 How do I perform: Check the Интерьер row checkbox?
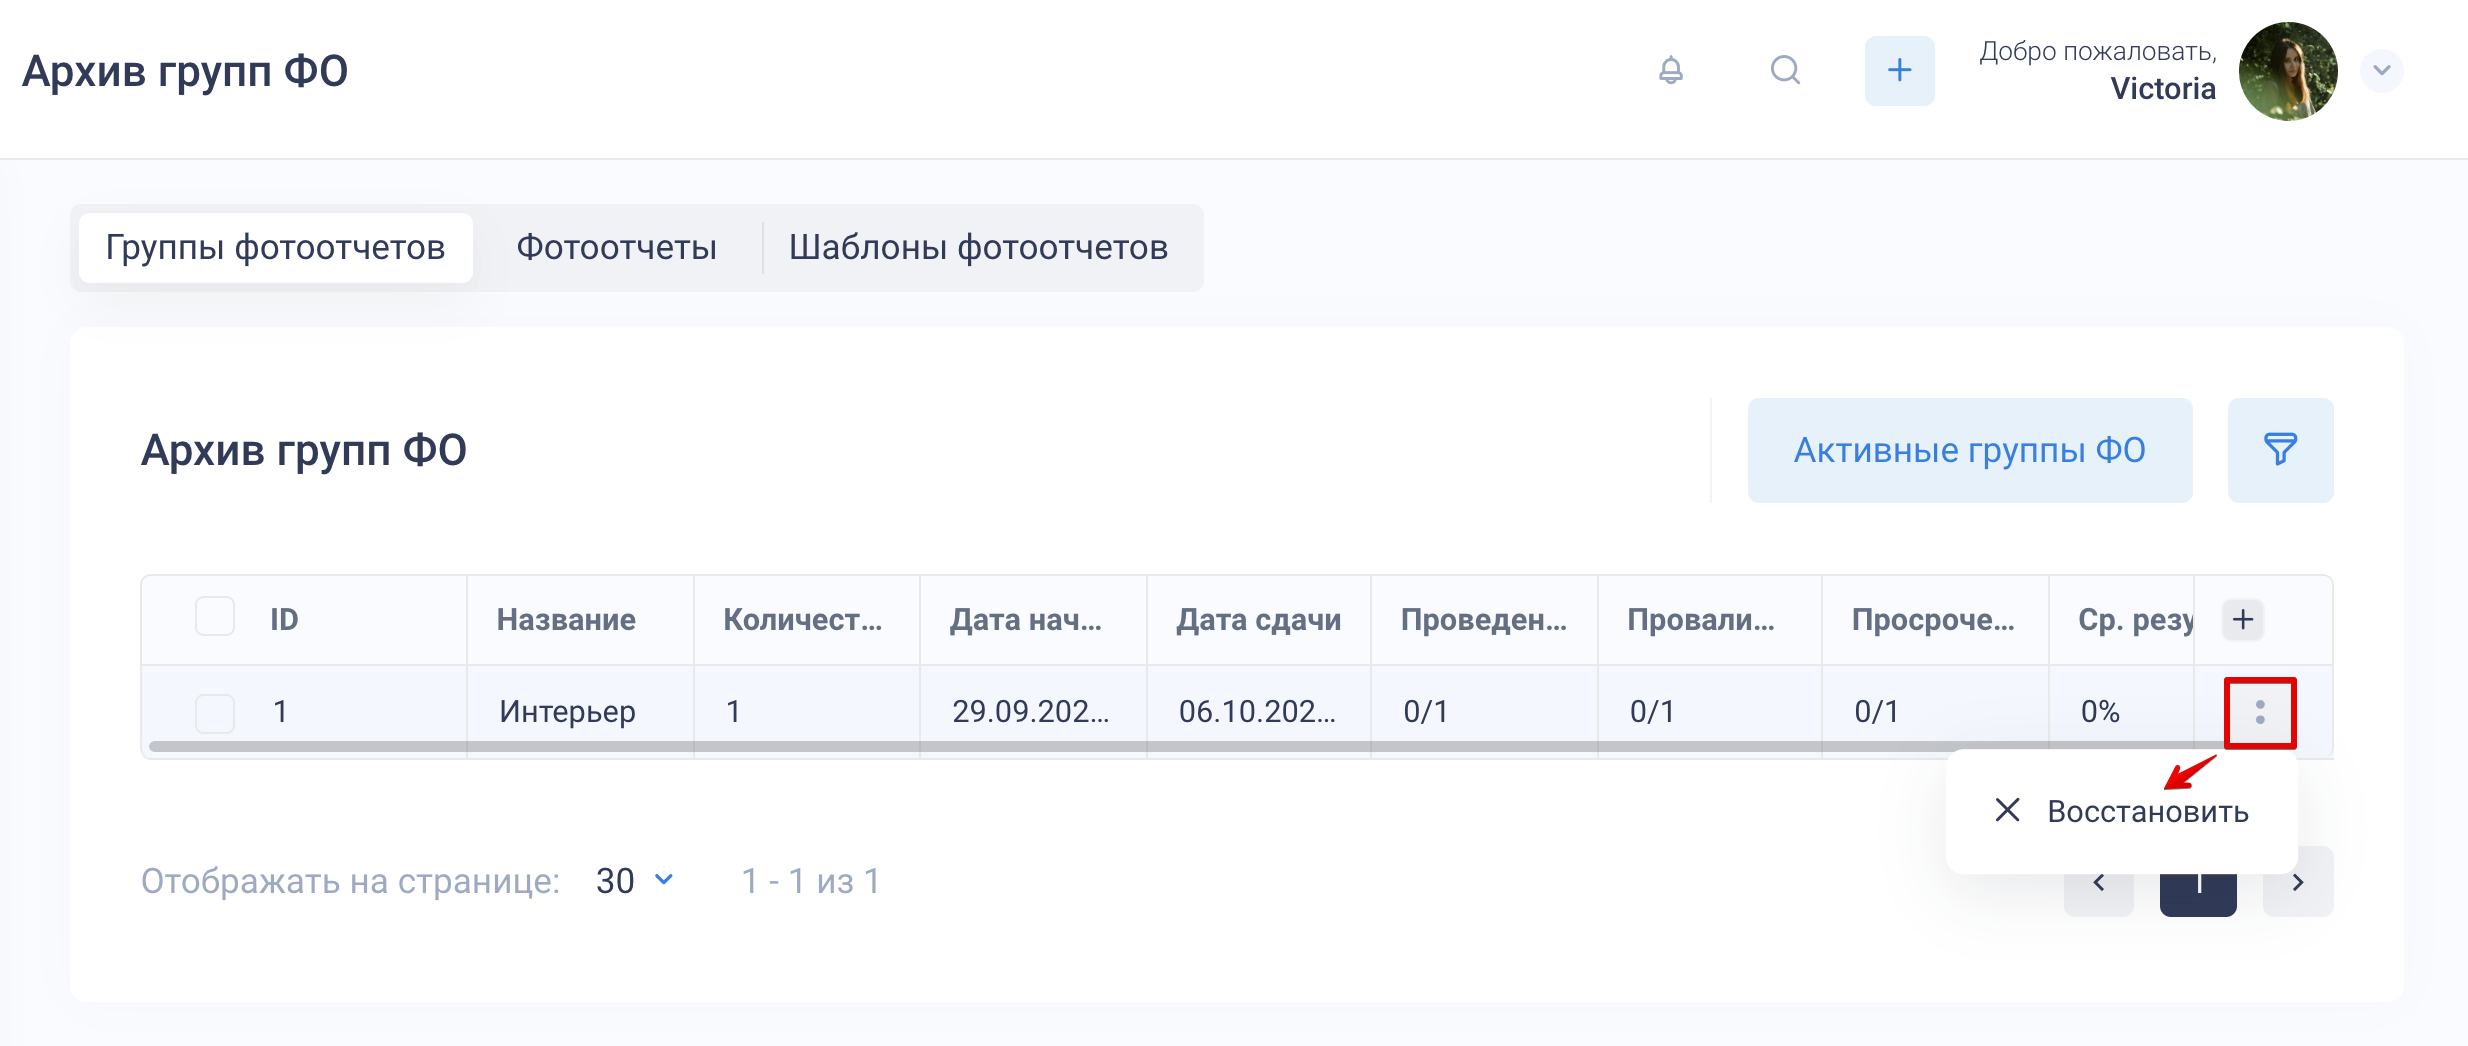[215, 713]
